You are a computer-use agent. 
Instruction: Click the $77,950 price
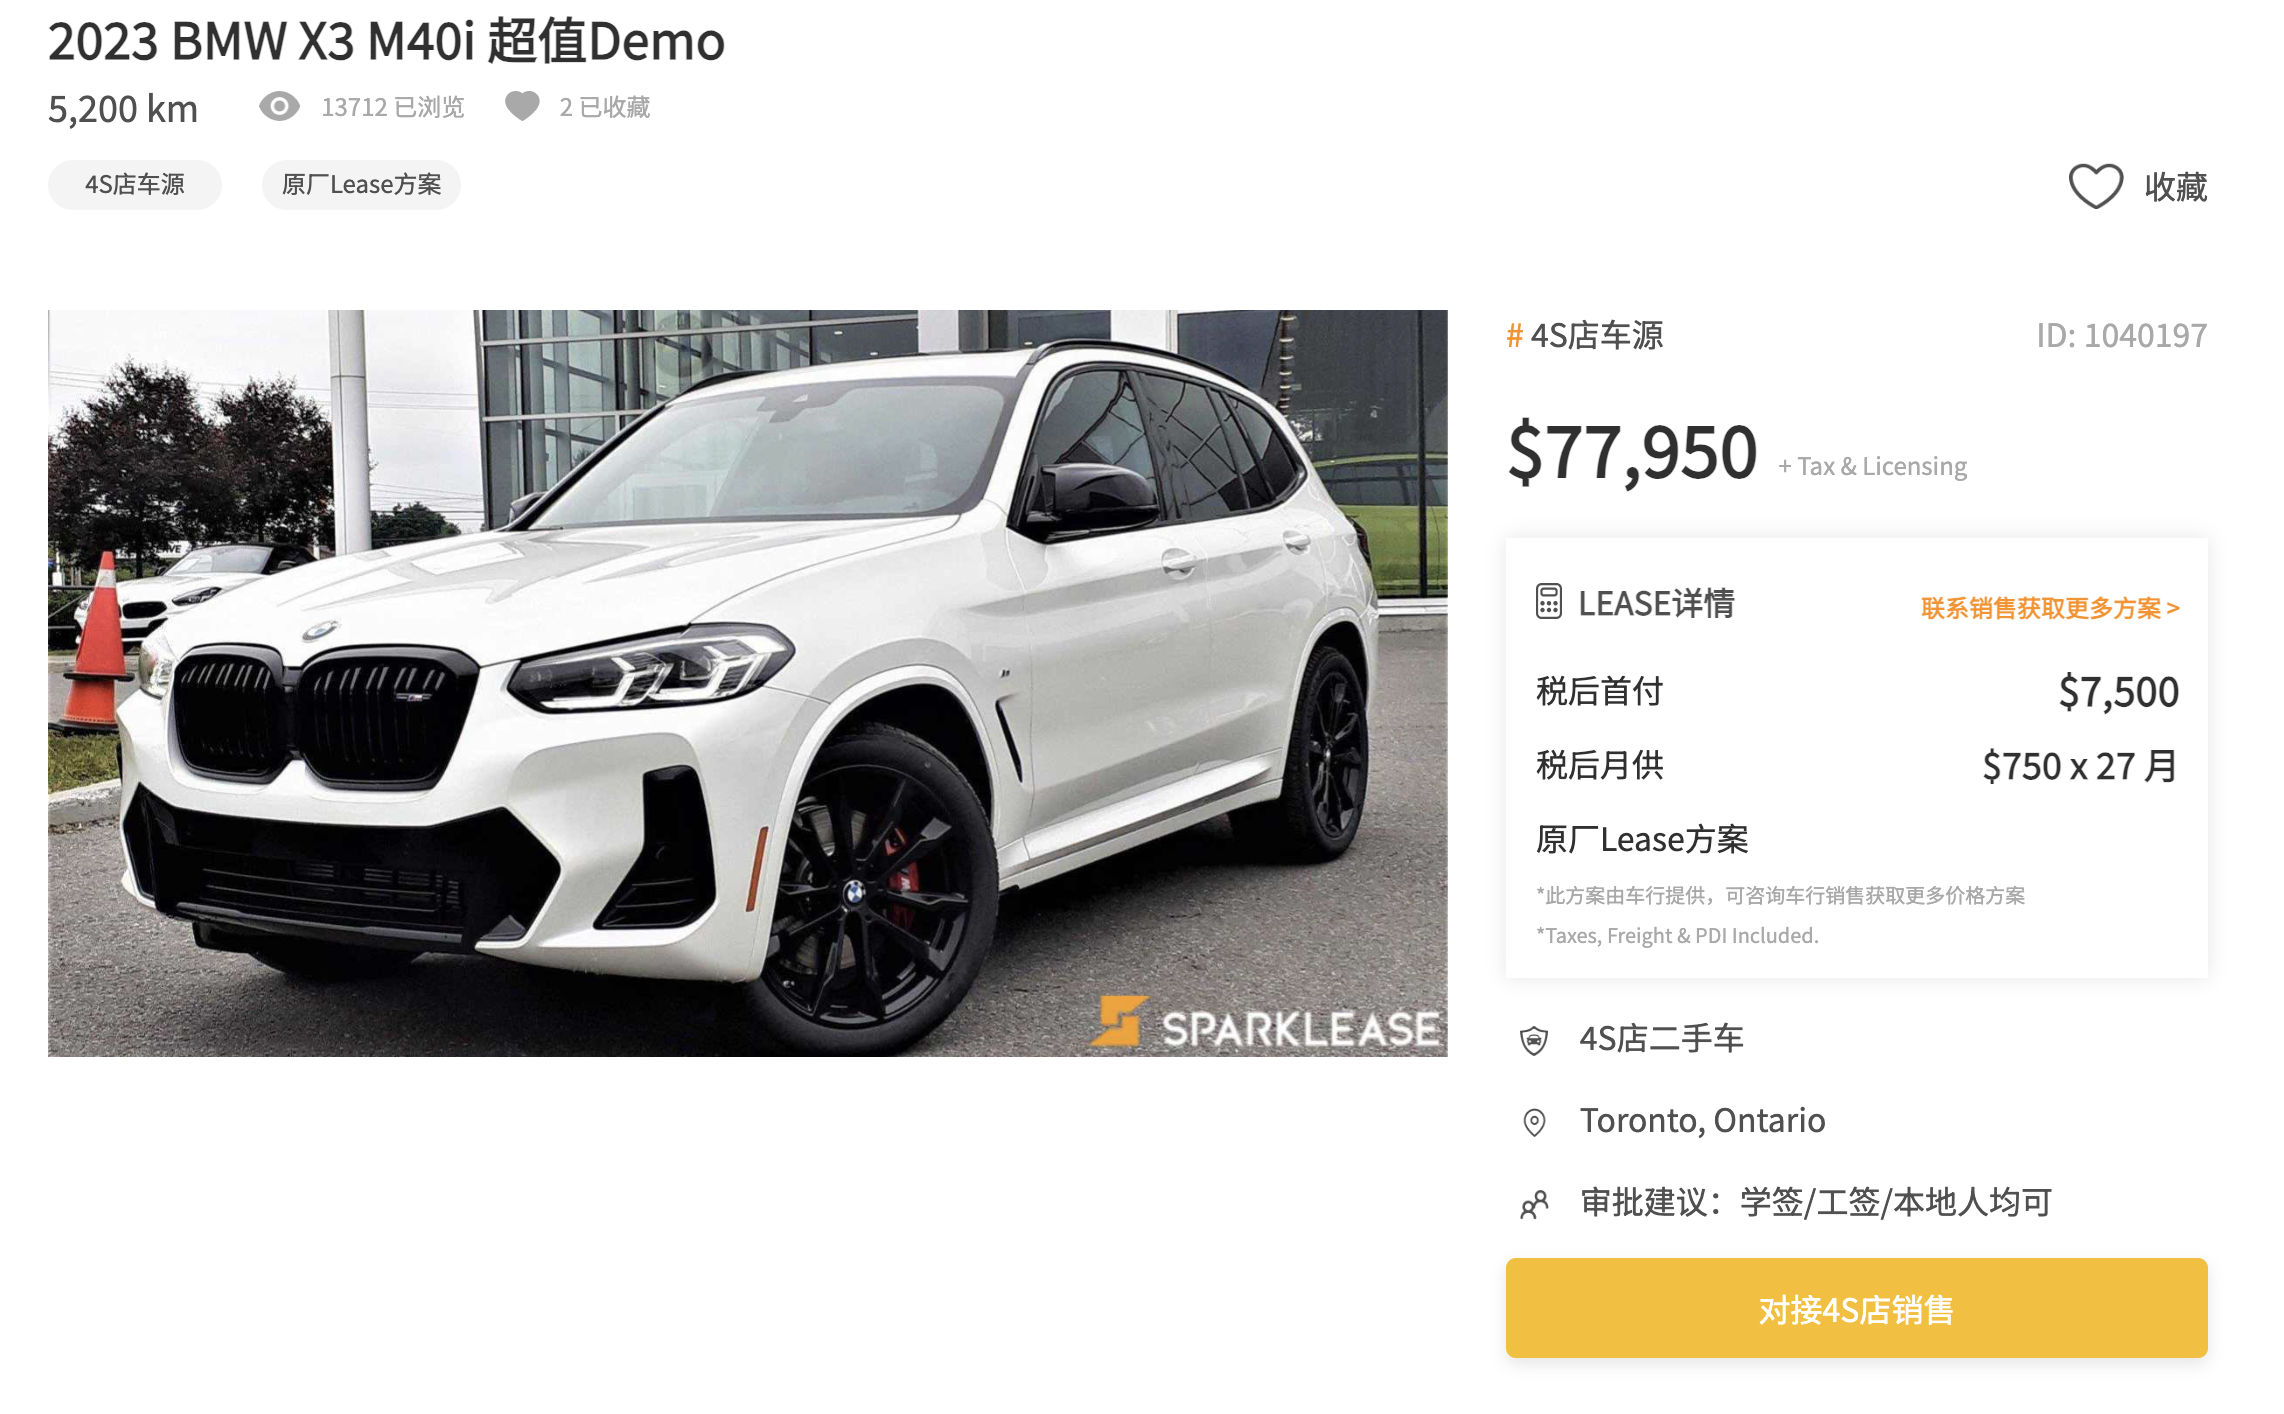point(1632,452)
